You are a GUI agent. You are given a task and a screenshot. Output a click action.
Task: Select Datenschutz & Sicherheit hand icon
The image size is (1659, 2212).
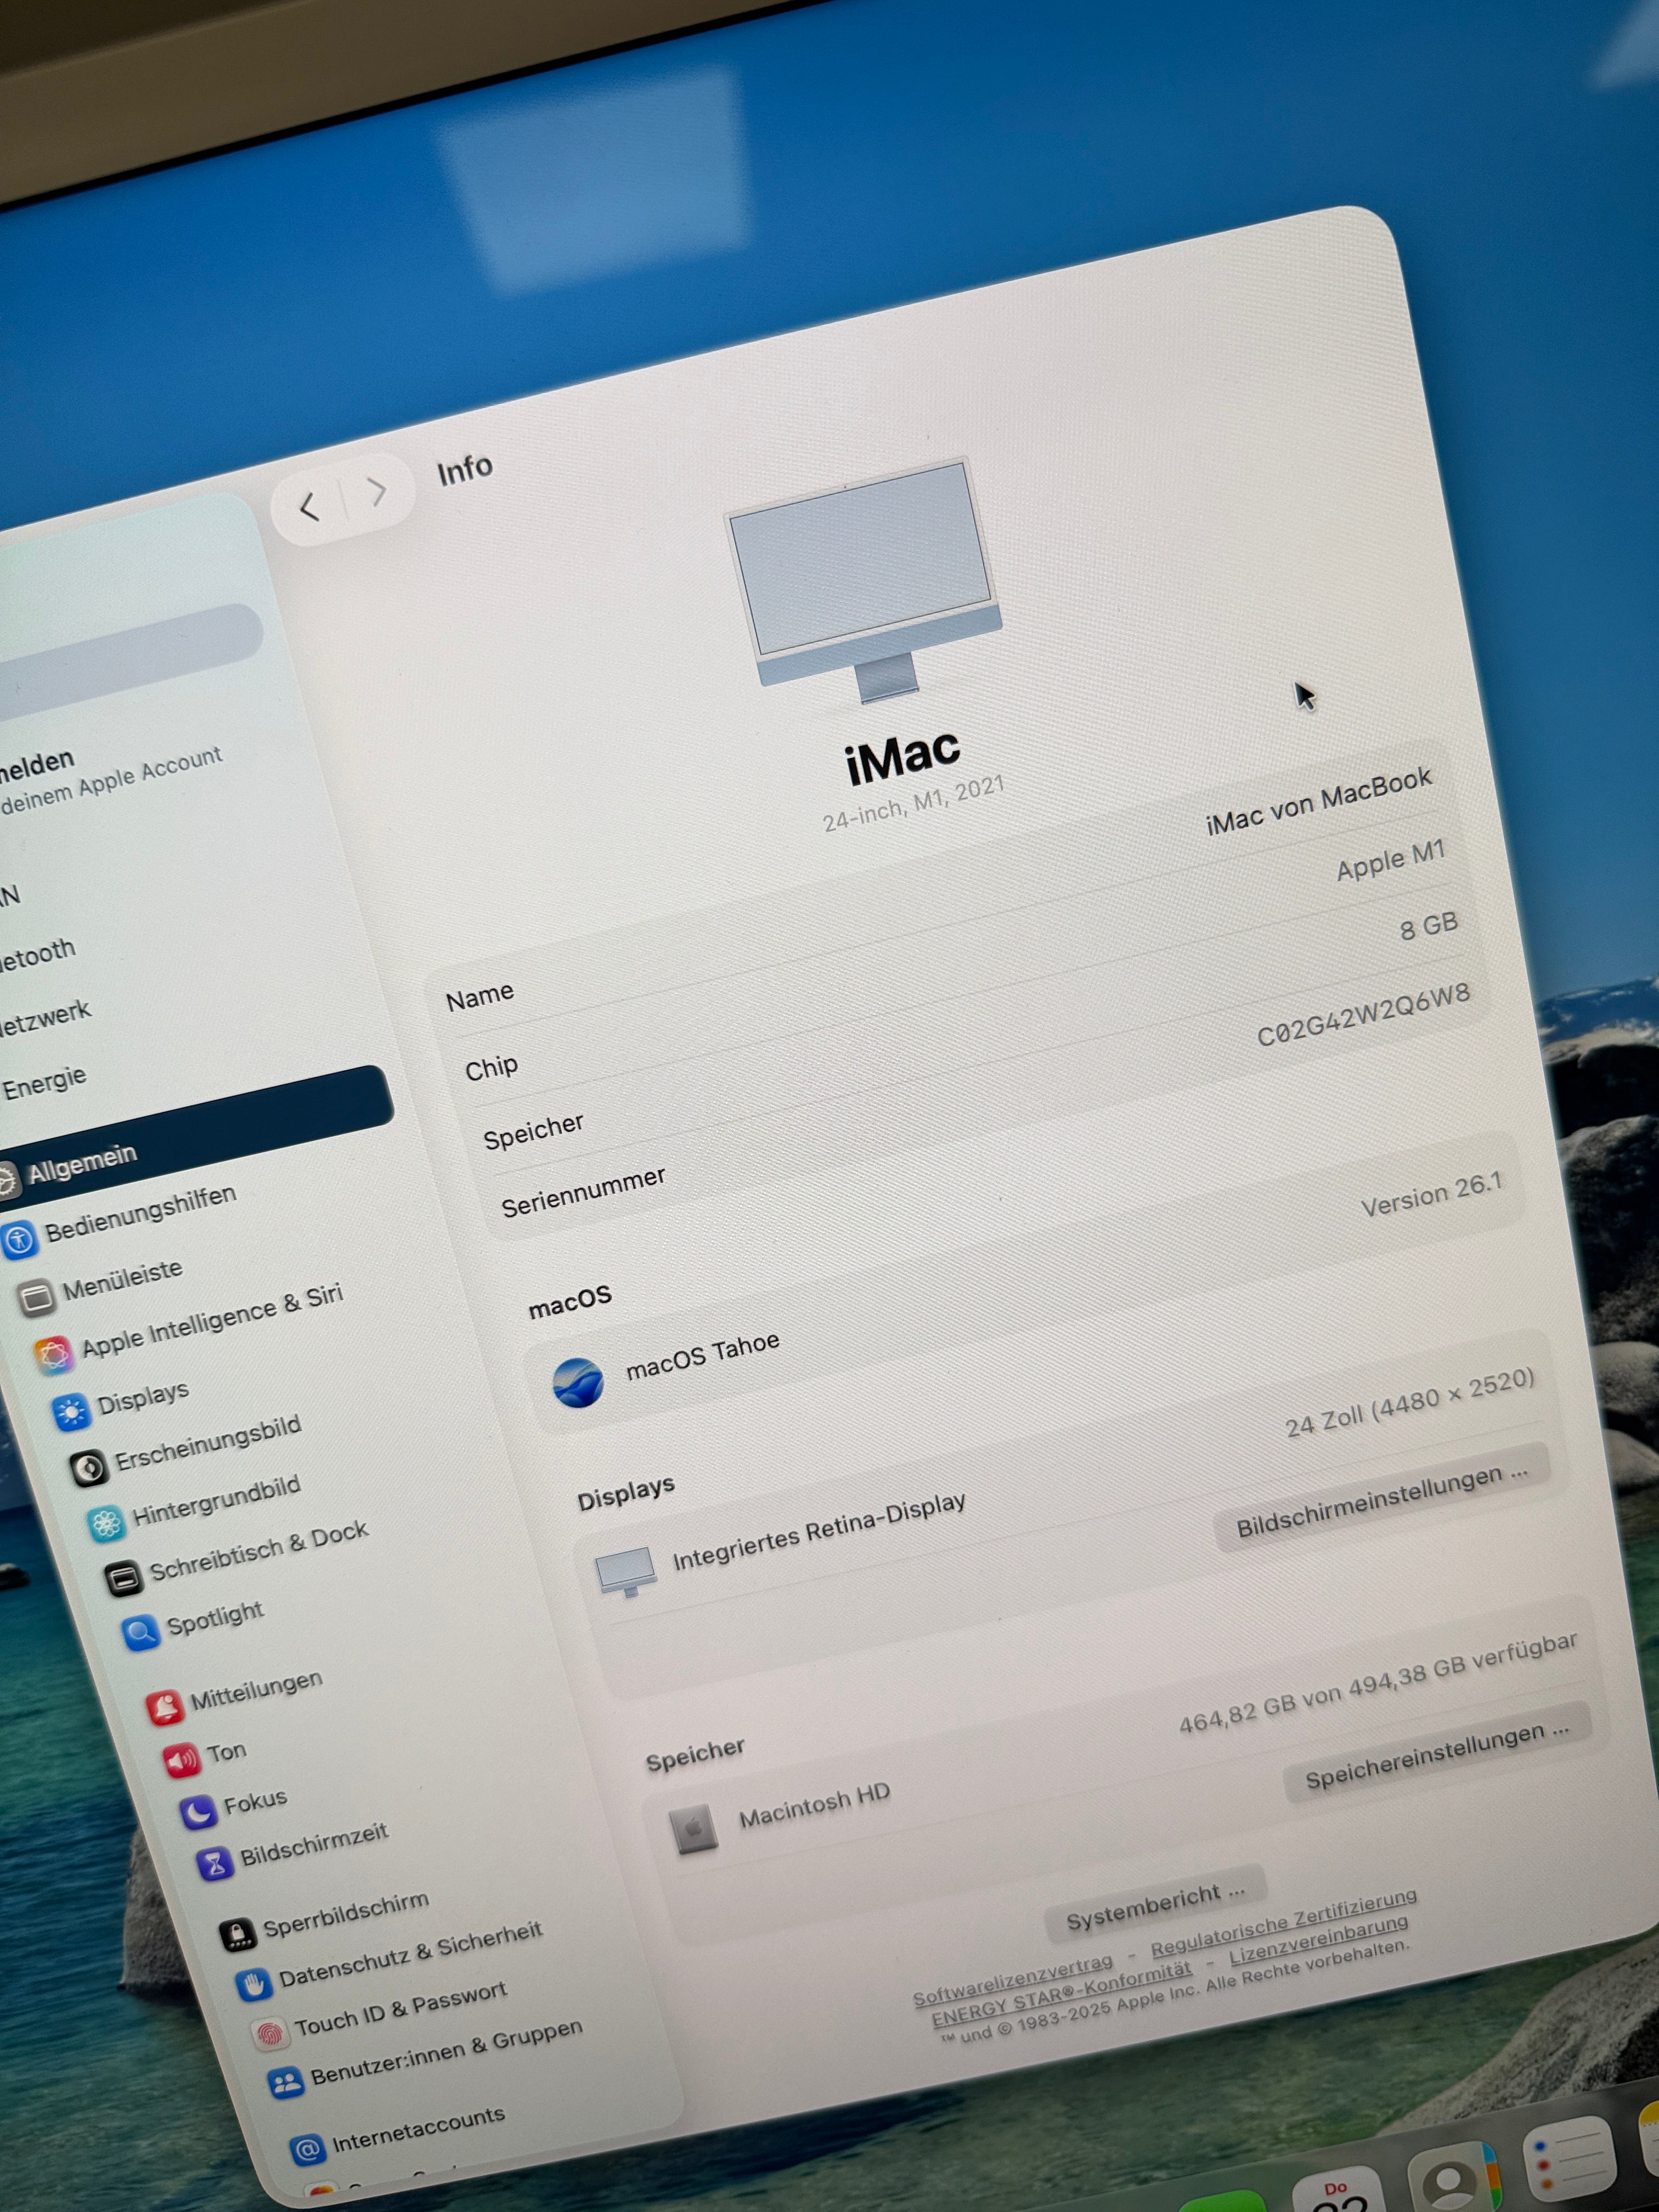254,1985
